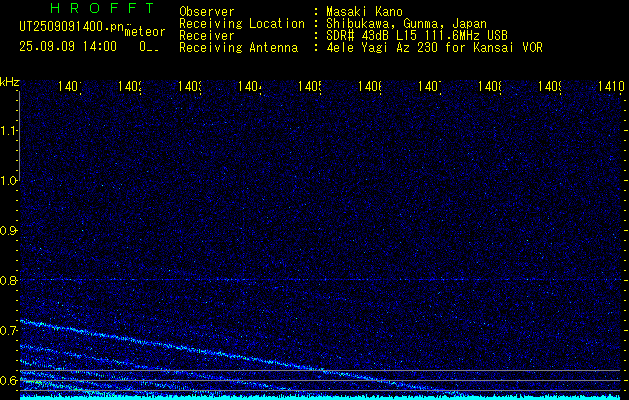Click the 1403 time axis label
The width and height of the screenshot is (629, 400).
point(190,86)
